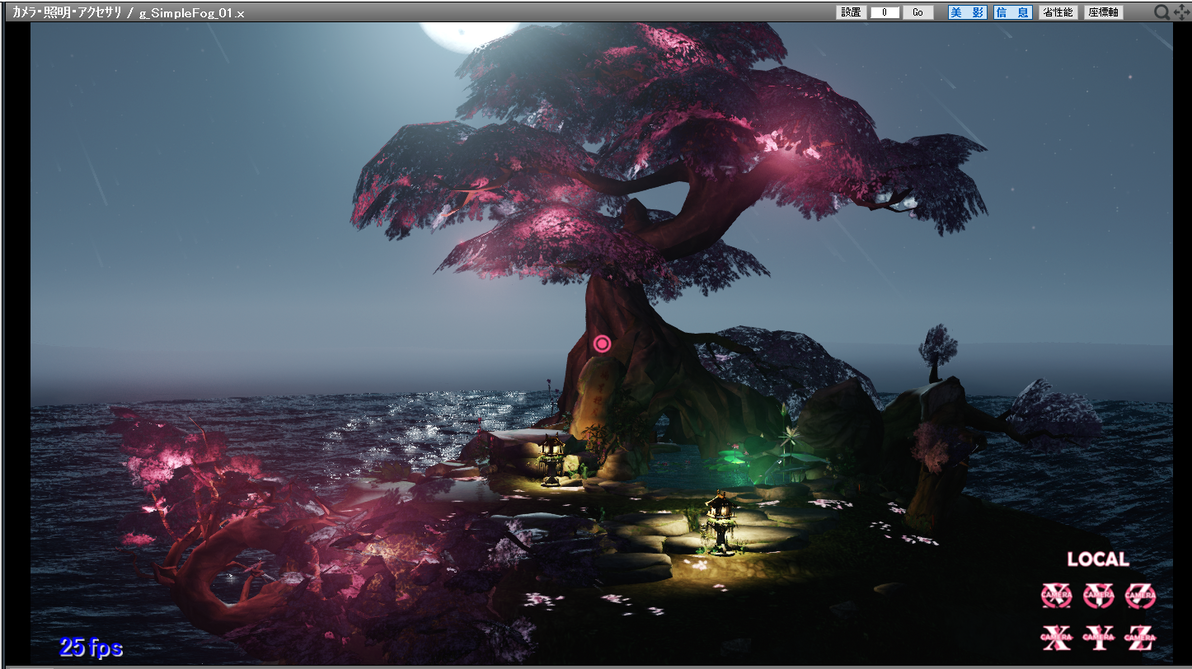
Task: Switch the LOCAL coordinate mode label
Action: [1098, 560]
